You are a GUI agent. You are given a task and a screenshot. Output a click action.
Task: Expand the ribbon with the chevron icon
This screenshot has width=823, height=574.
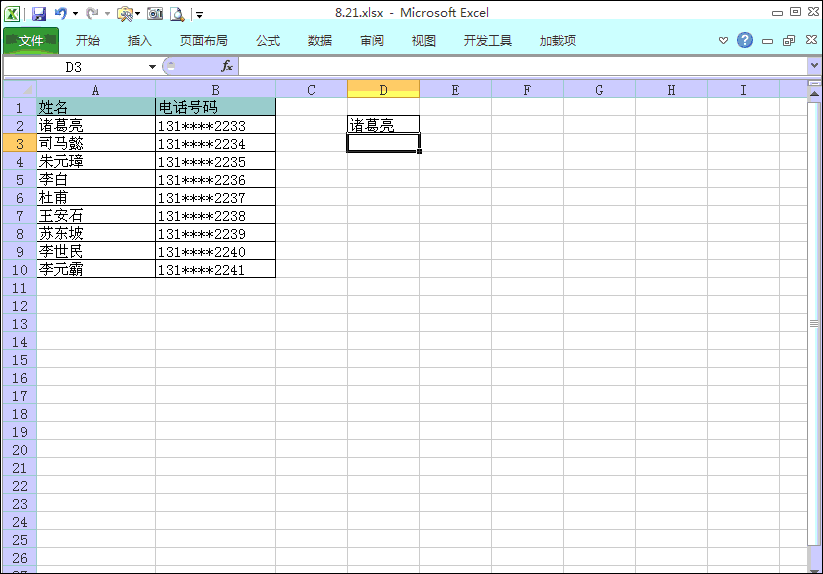pos(723,40)
